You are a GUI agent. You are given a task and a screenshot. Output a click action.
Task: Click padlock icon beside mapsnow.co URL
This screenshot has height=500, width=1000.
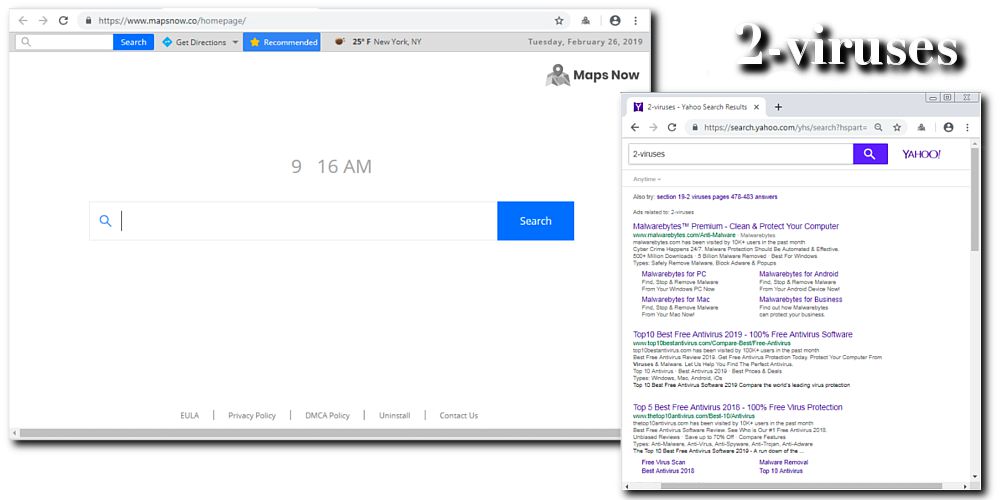click(89, 20)
